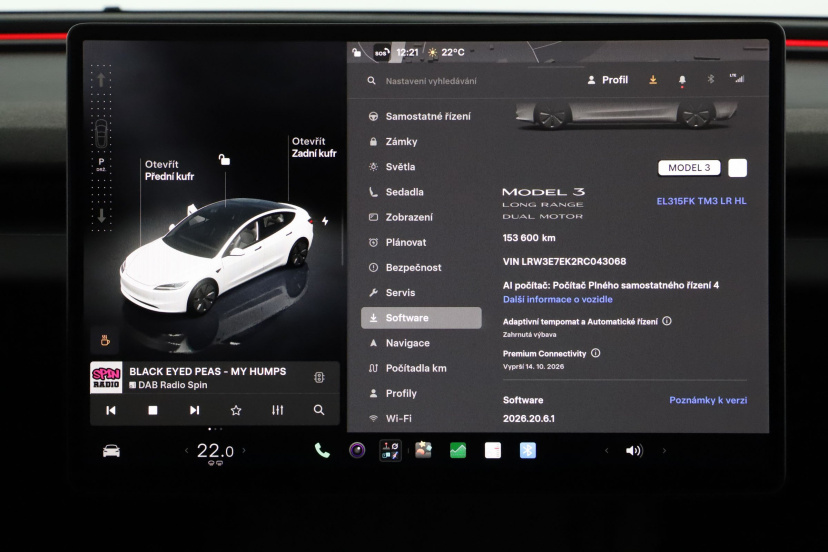Click the 22°C weather indicator
Screen dimensions: 828x552
(447, 52)
